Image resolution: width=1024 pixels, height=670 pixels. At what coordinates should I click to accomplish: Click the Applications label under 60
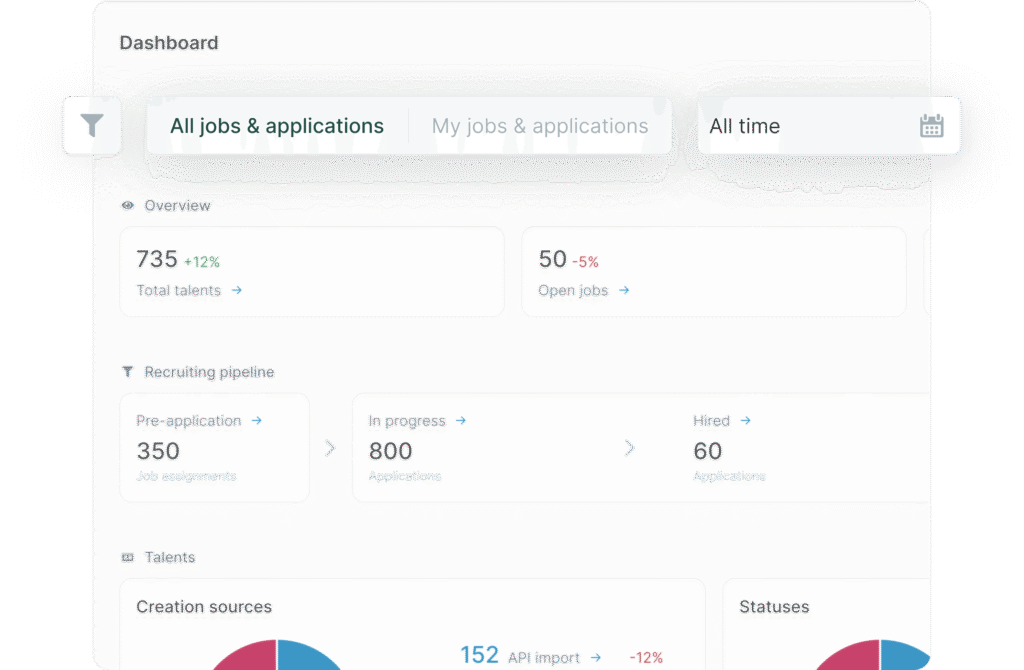(729, 476)
